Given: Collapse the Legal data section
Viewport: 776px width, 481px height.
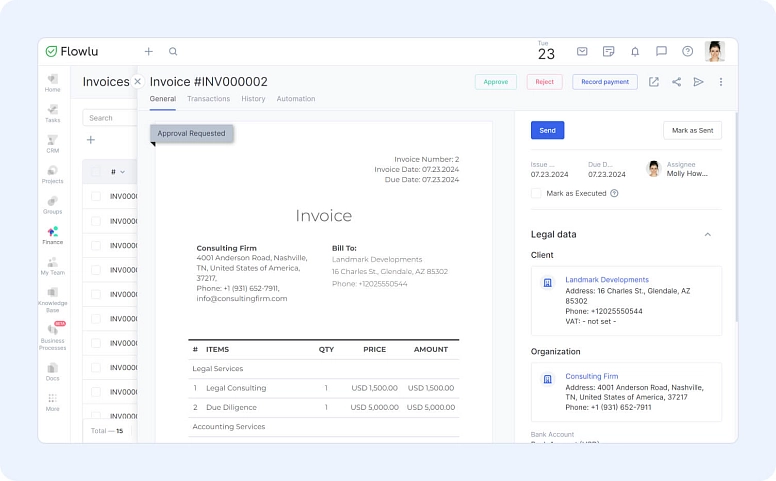Looking at the screenshot, I should pyautogui.click(x=708, y=234).
